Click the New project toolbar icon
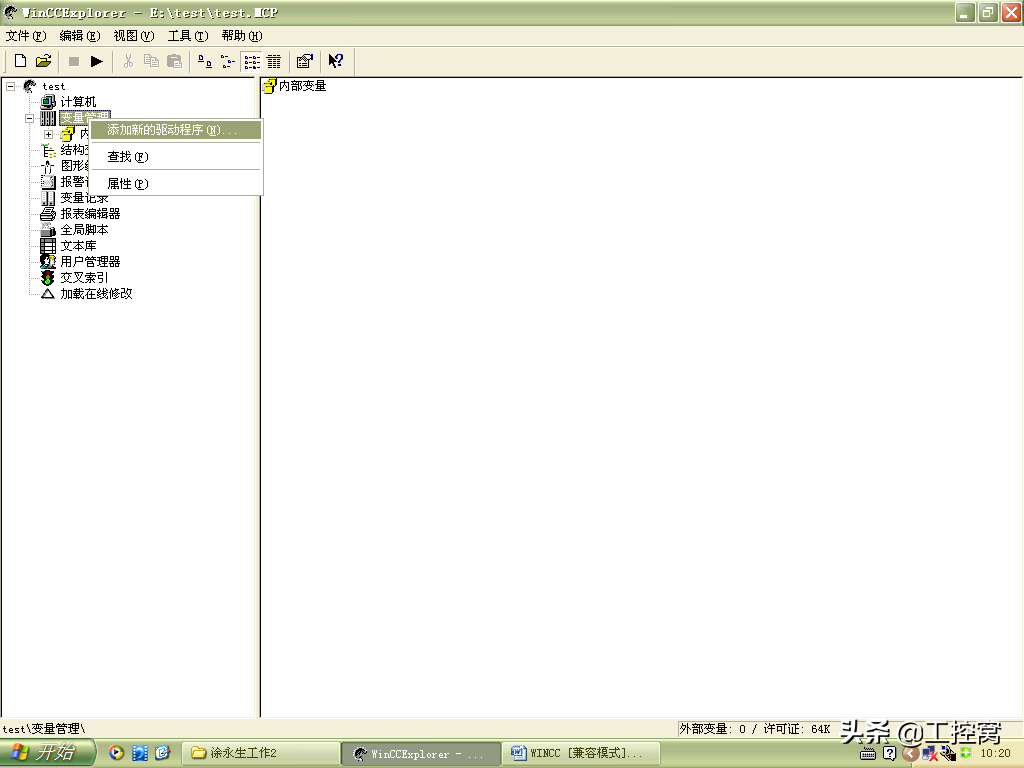1024x768 pixels. point(20,61)
